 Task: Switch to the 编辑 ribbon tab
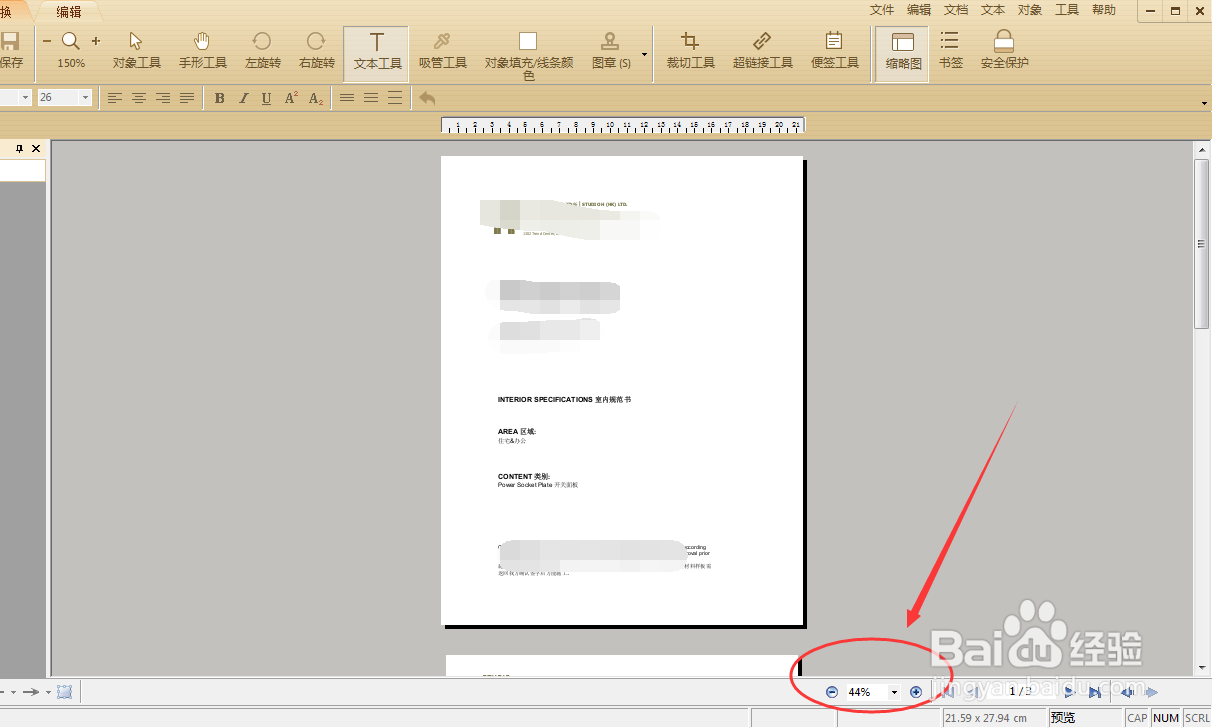(x=69, y=12)
